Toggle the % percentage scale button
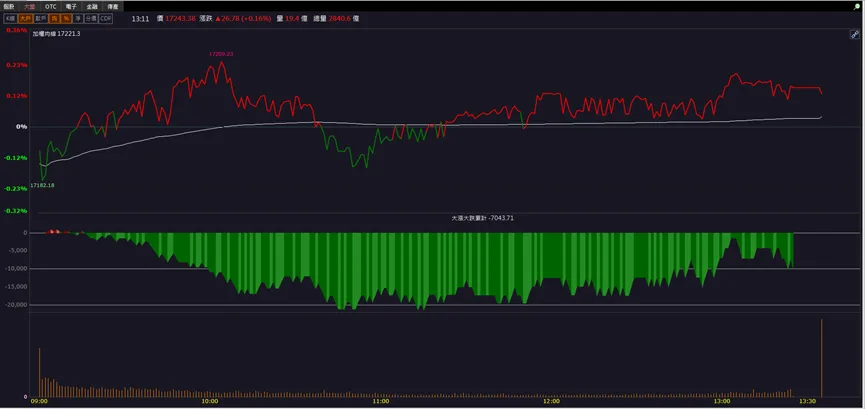Image resolution: width=865 pixels, height=409 pixels. point(66,19)
